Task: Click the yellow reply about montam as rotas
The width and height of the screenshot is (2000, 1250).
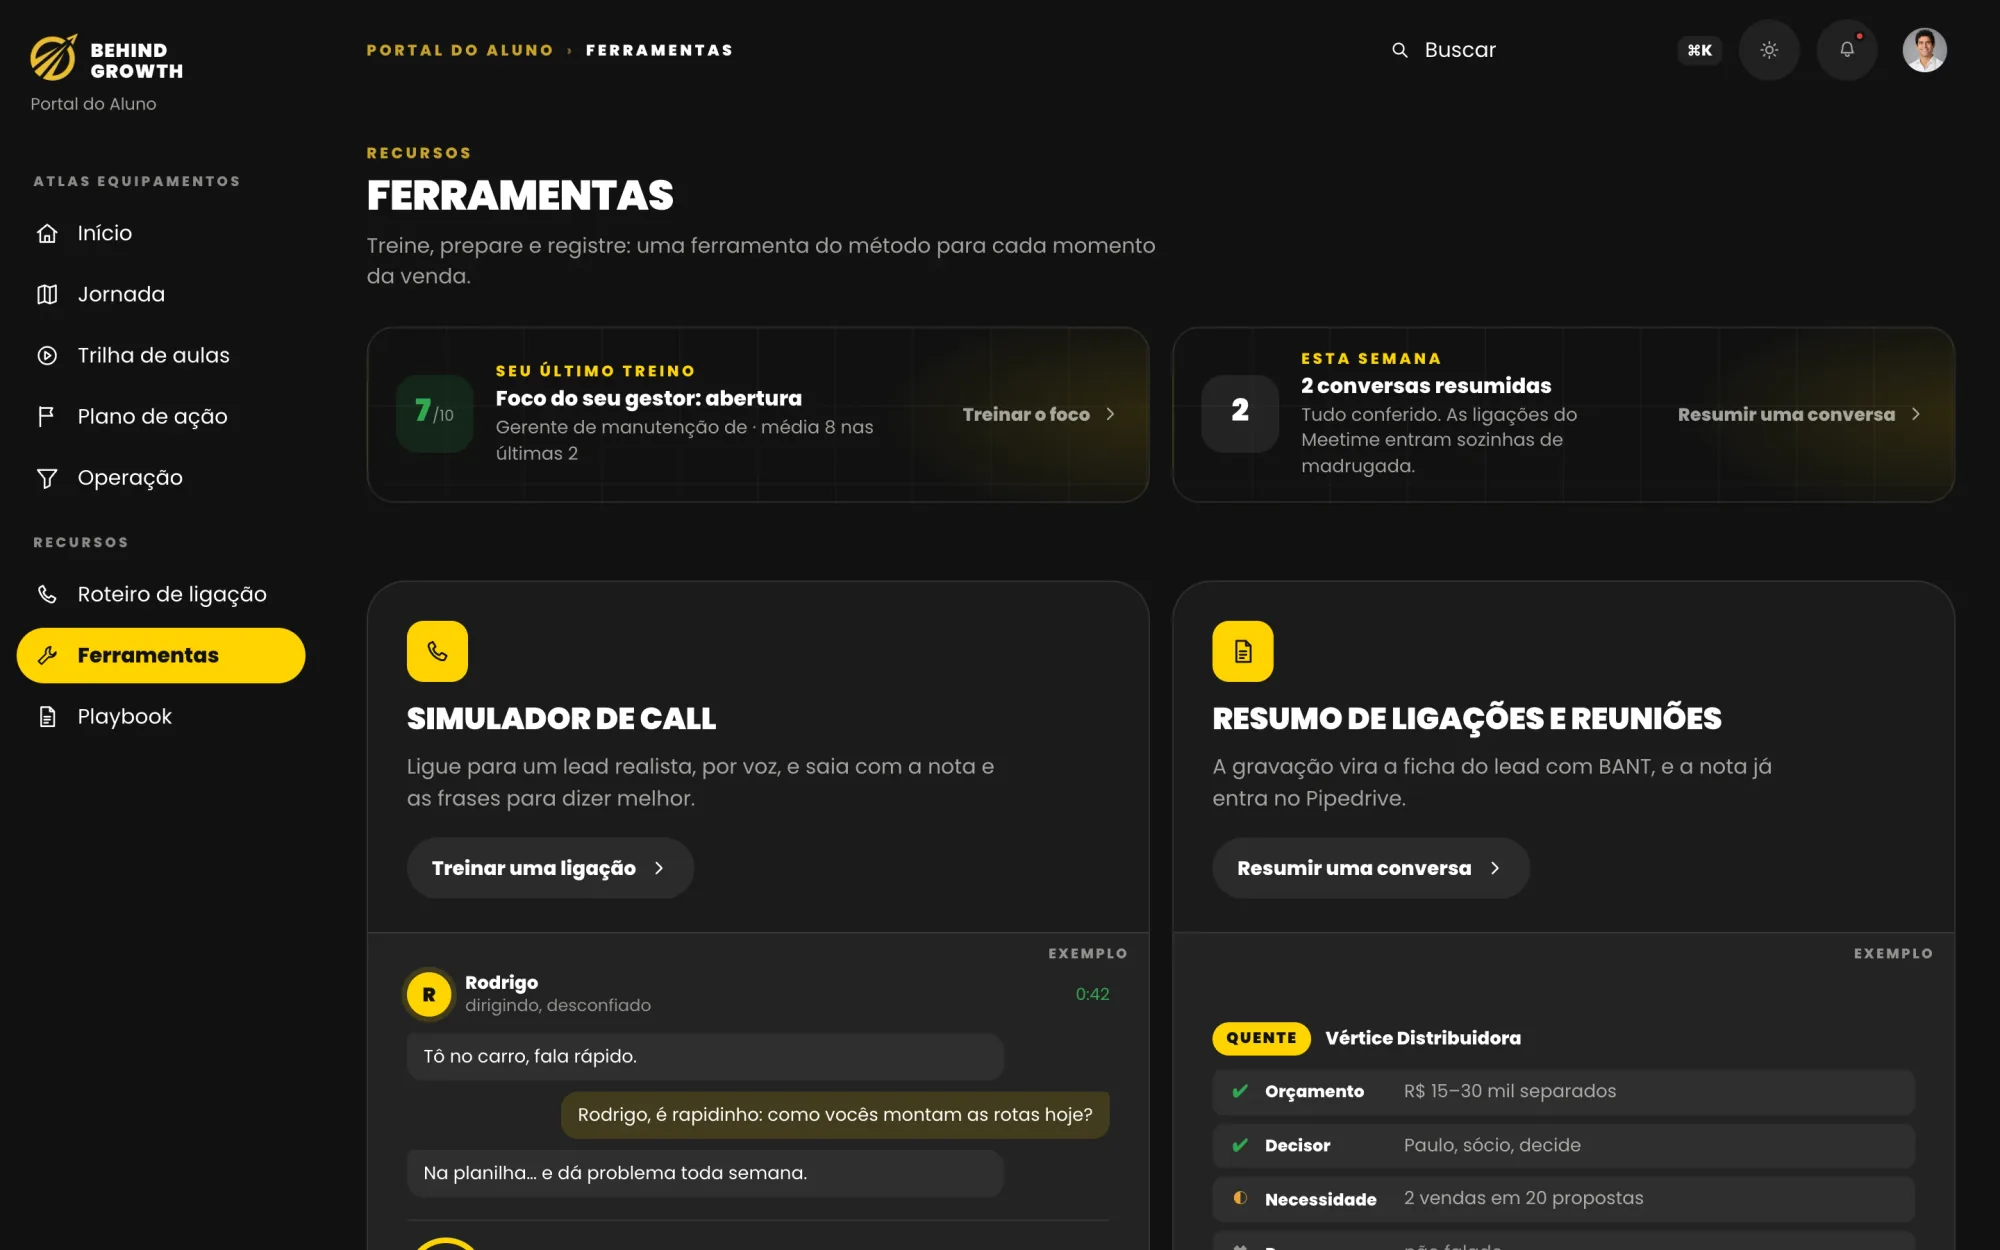Action: 835,1114
